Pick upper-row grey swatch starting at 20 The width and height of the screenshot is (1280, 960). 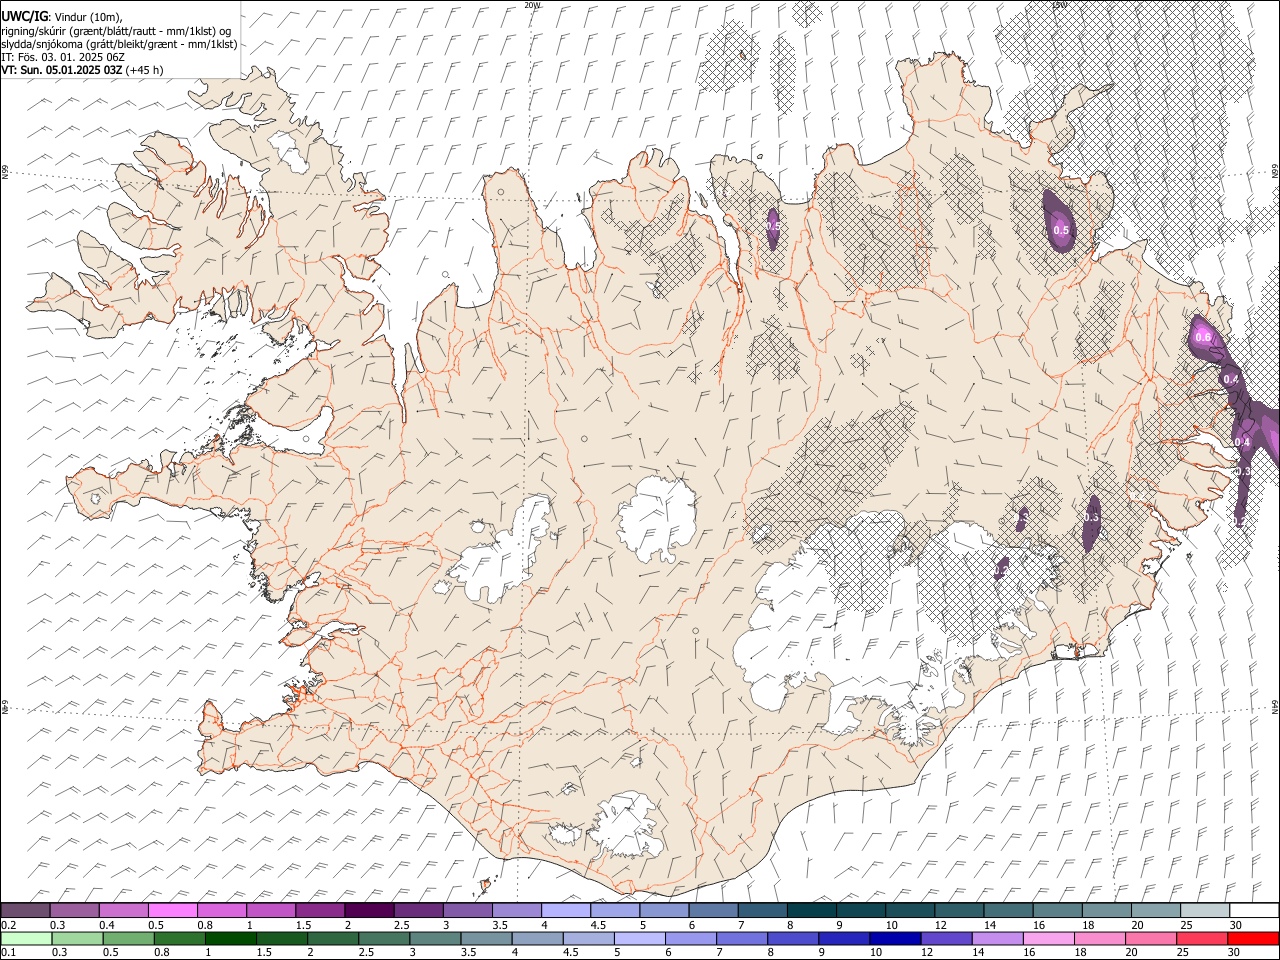coord(1155,911)
